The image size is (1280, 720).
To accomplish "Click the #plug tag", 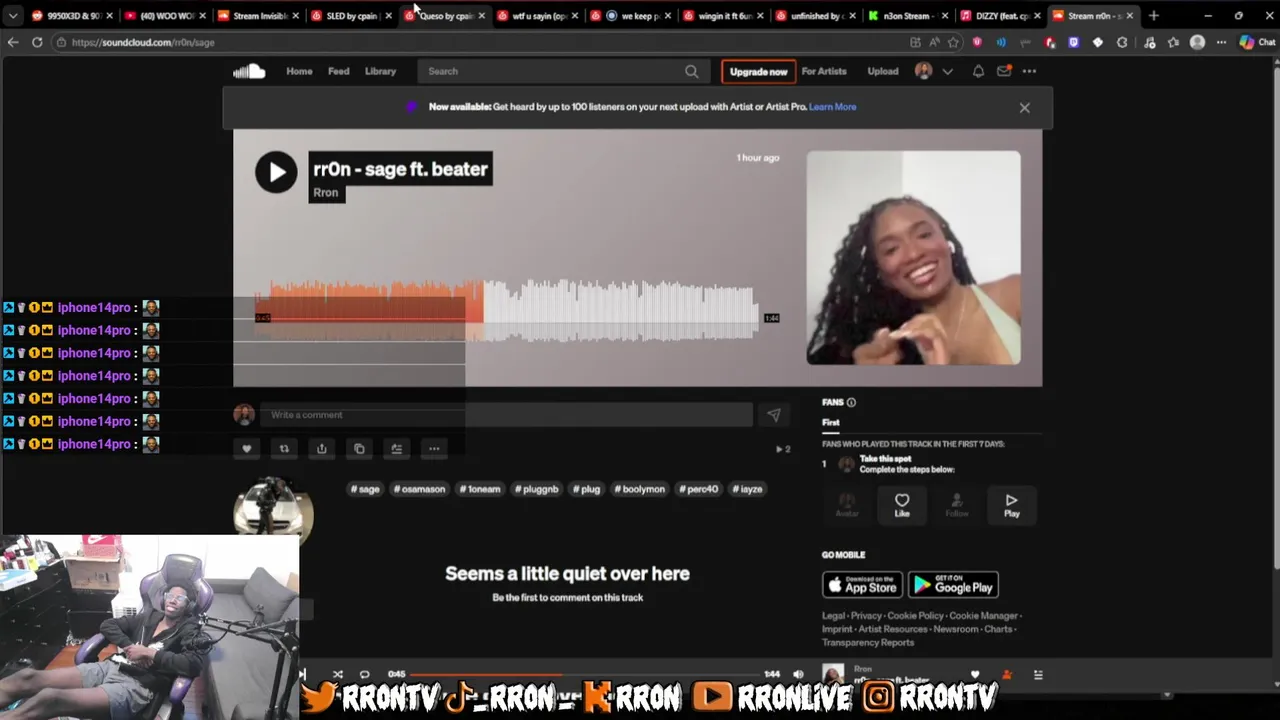I will tap(587, 489).
